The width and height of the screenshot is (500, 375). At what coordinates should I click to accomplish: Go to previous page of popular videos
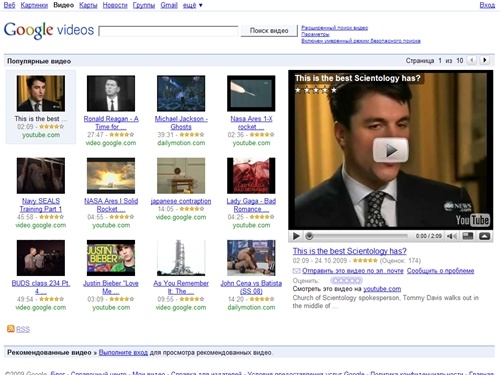pos(472,60)
